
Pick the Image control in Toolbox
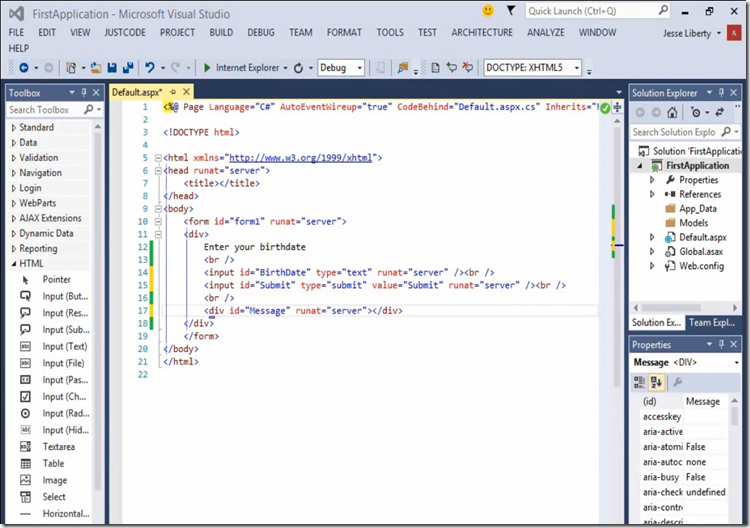[x=55, y=480]
